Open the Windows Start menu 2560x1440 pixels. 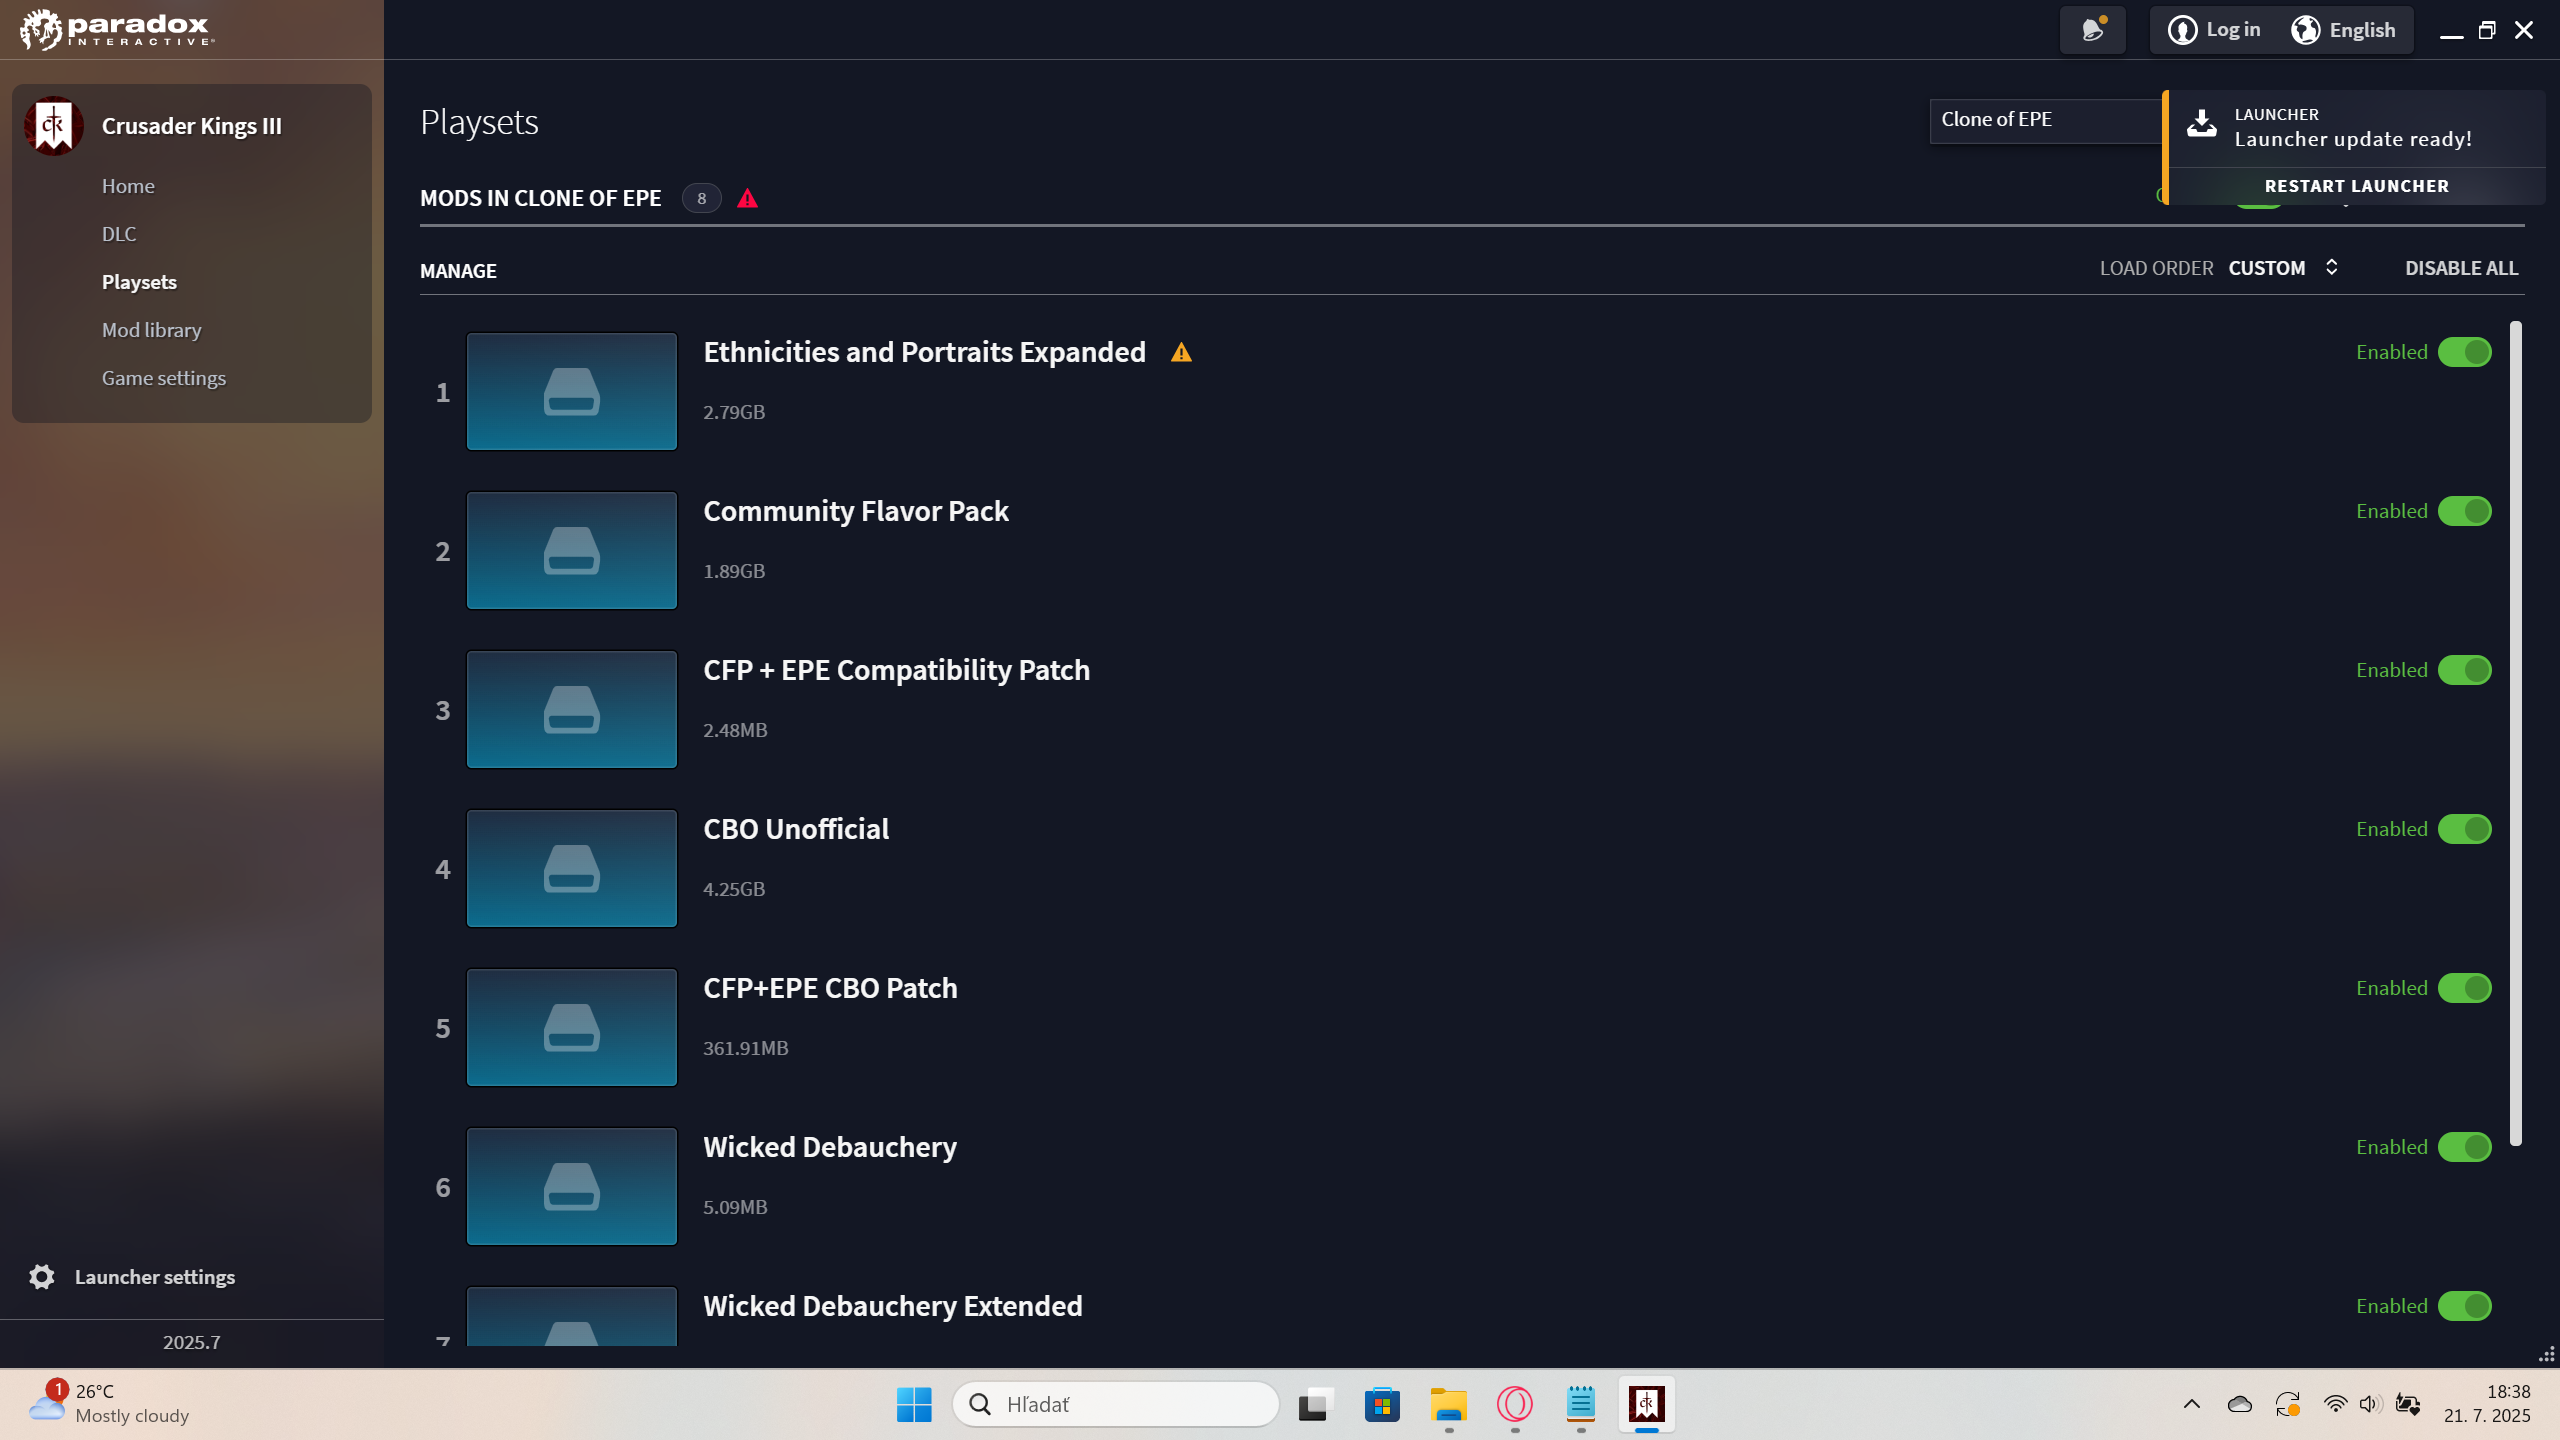[914, 1405]
